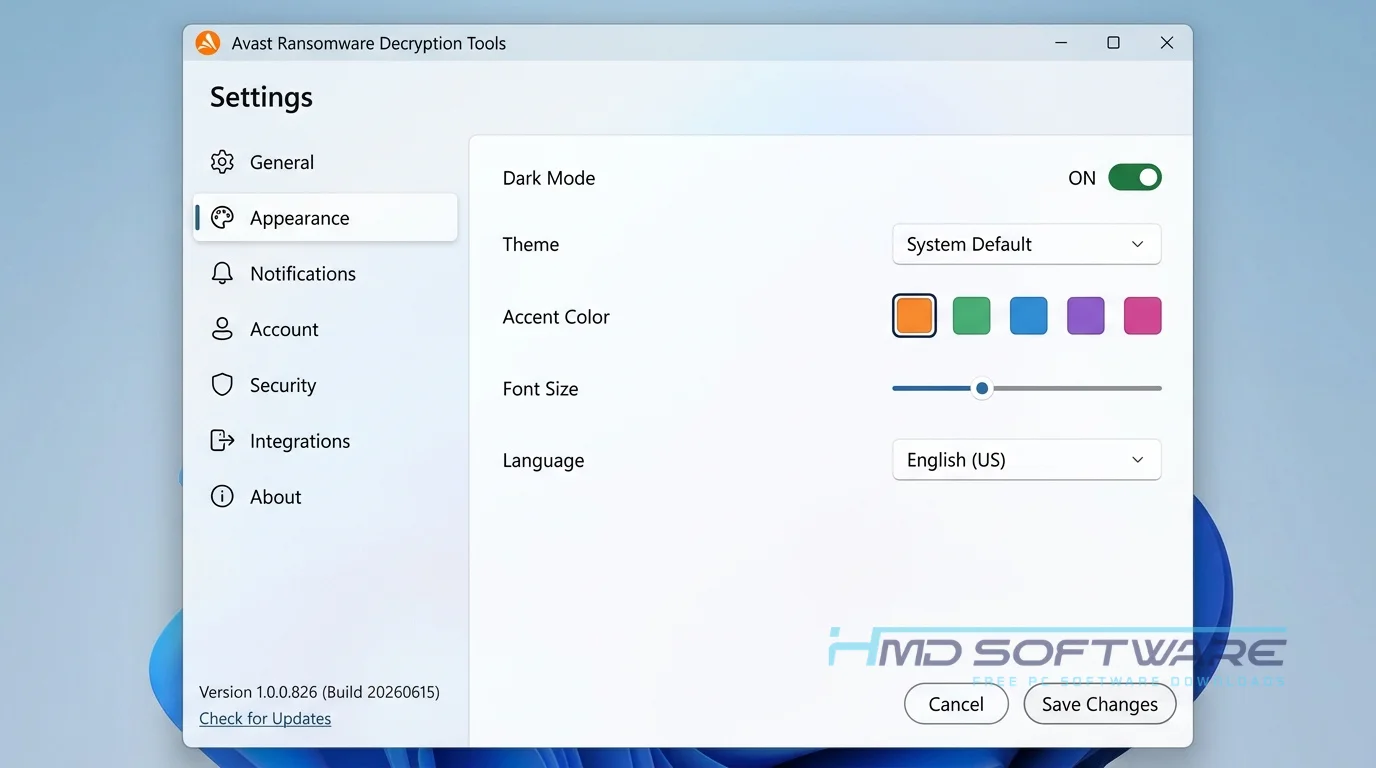This screenshot has height=768, width=1376.
Task: Click the Font Size label
Action: click(x=540, y=389)
